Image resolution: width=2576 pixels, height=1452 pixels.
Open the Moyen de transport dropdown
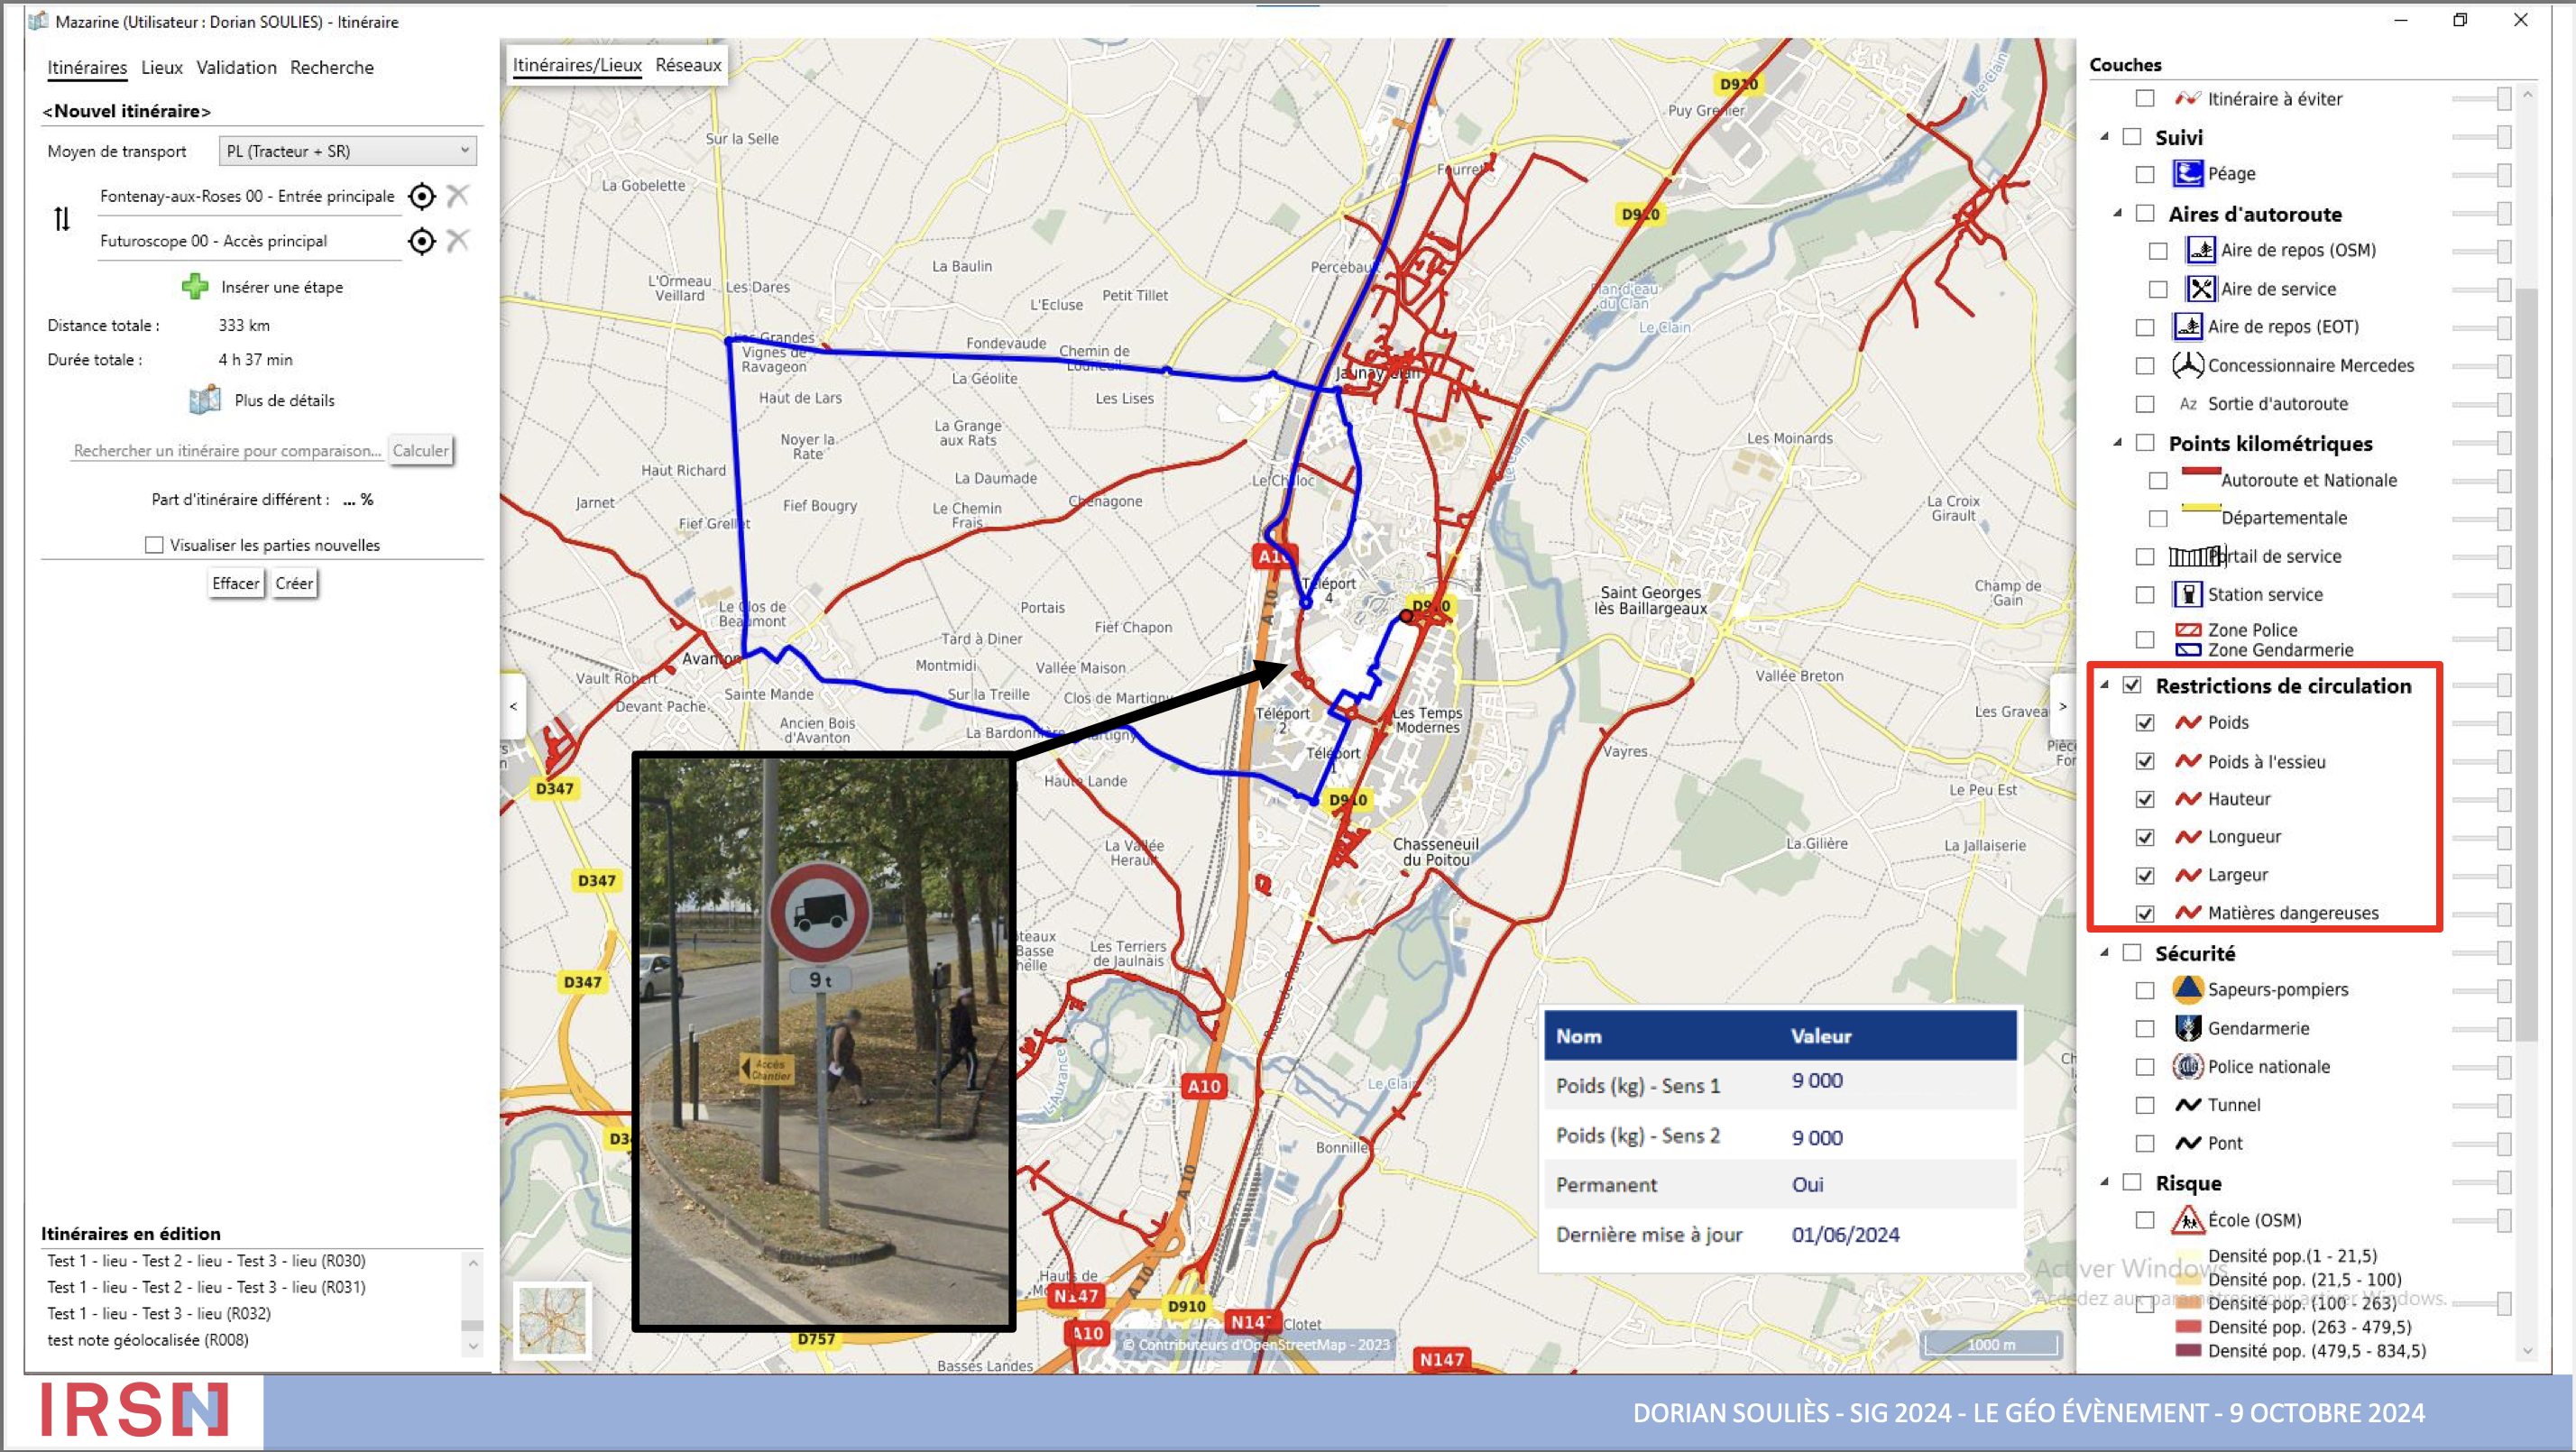coord(347,151)
